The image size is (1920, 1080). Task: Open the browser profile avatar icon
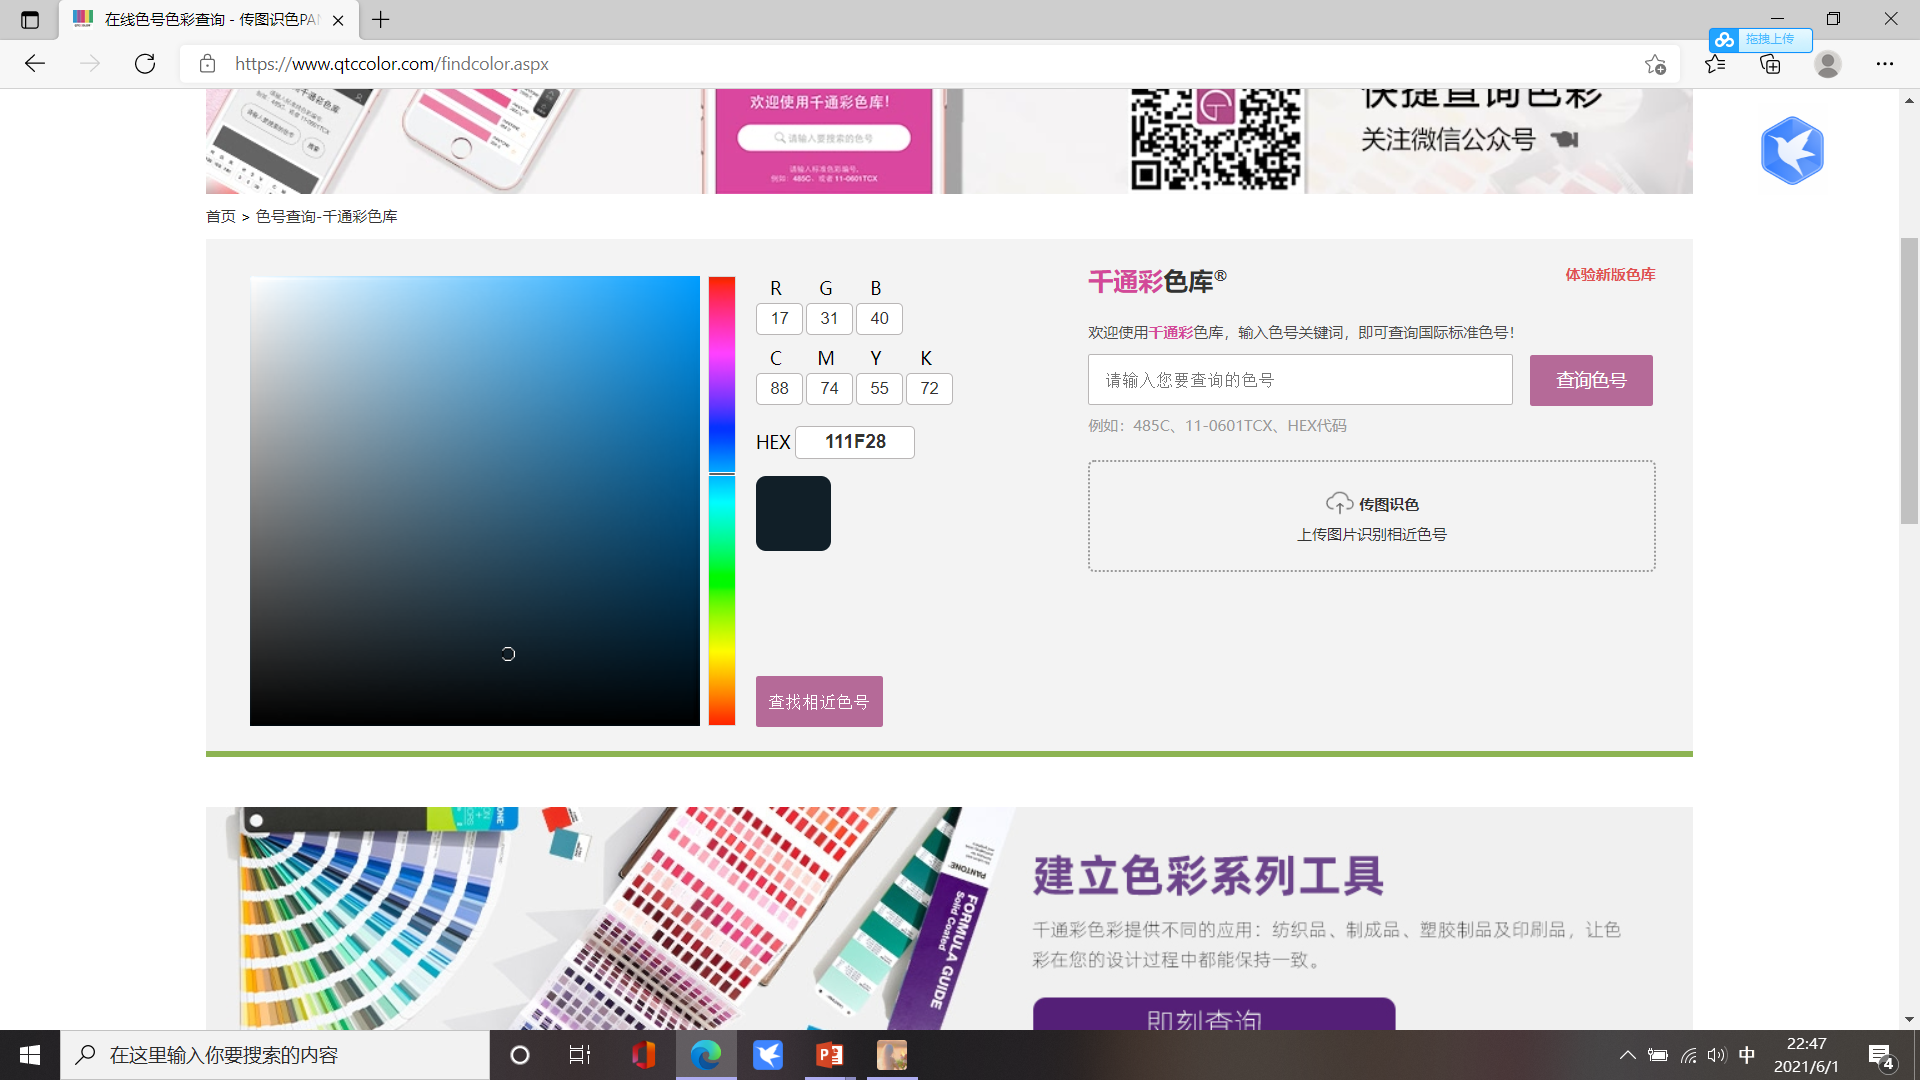(x=1827, y=64)
